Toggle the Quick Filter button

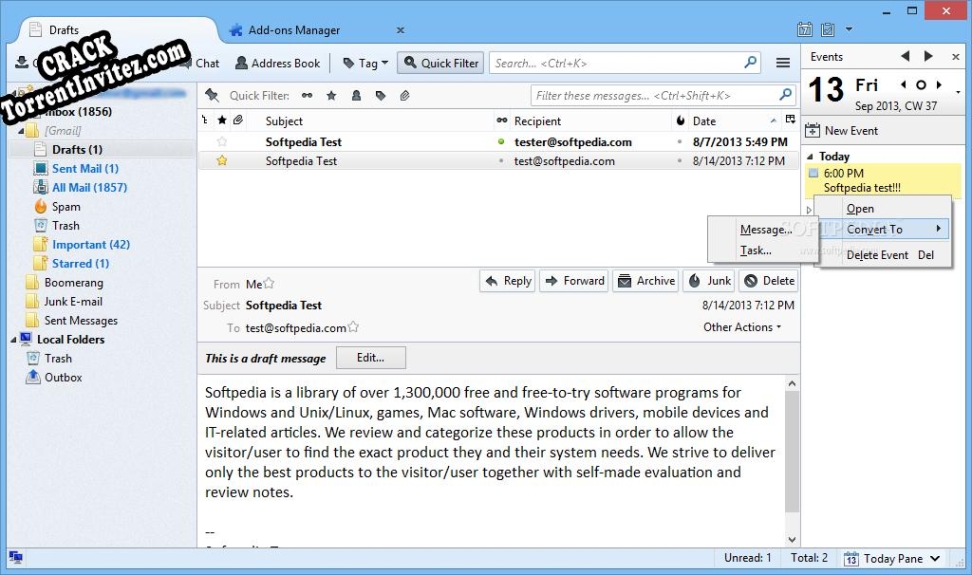click(441, 63)
